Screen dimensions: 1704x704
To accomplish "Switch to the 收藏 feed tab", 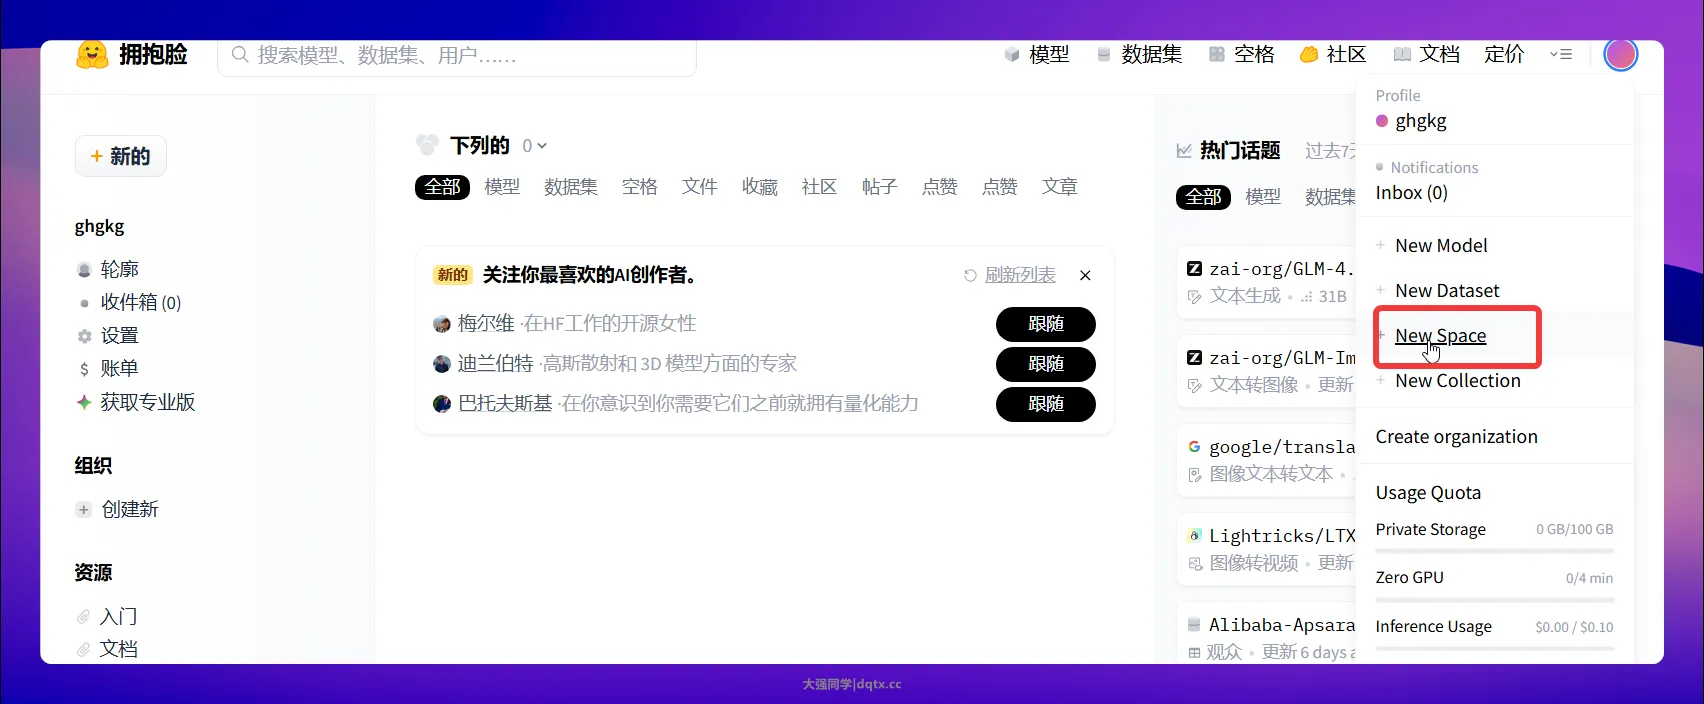I will (759, 187).
